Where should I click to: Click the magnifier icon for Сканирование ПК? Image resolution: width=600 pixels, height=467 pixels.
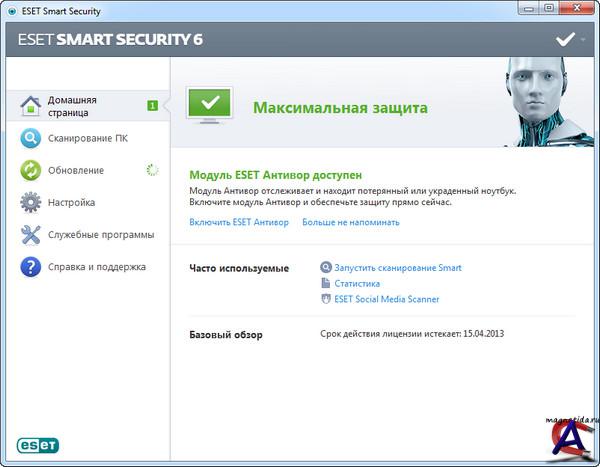point(31,139)
